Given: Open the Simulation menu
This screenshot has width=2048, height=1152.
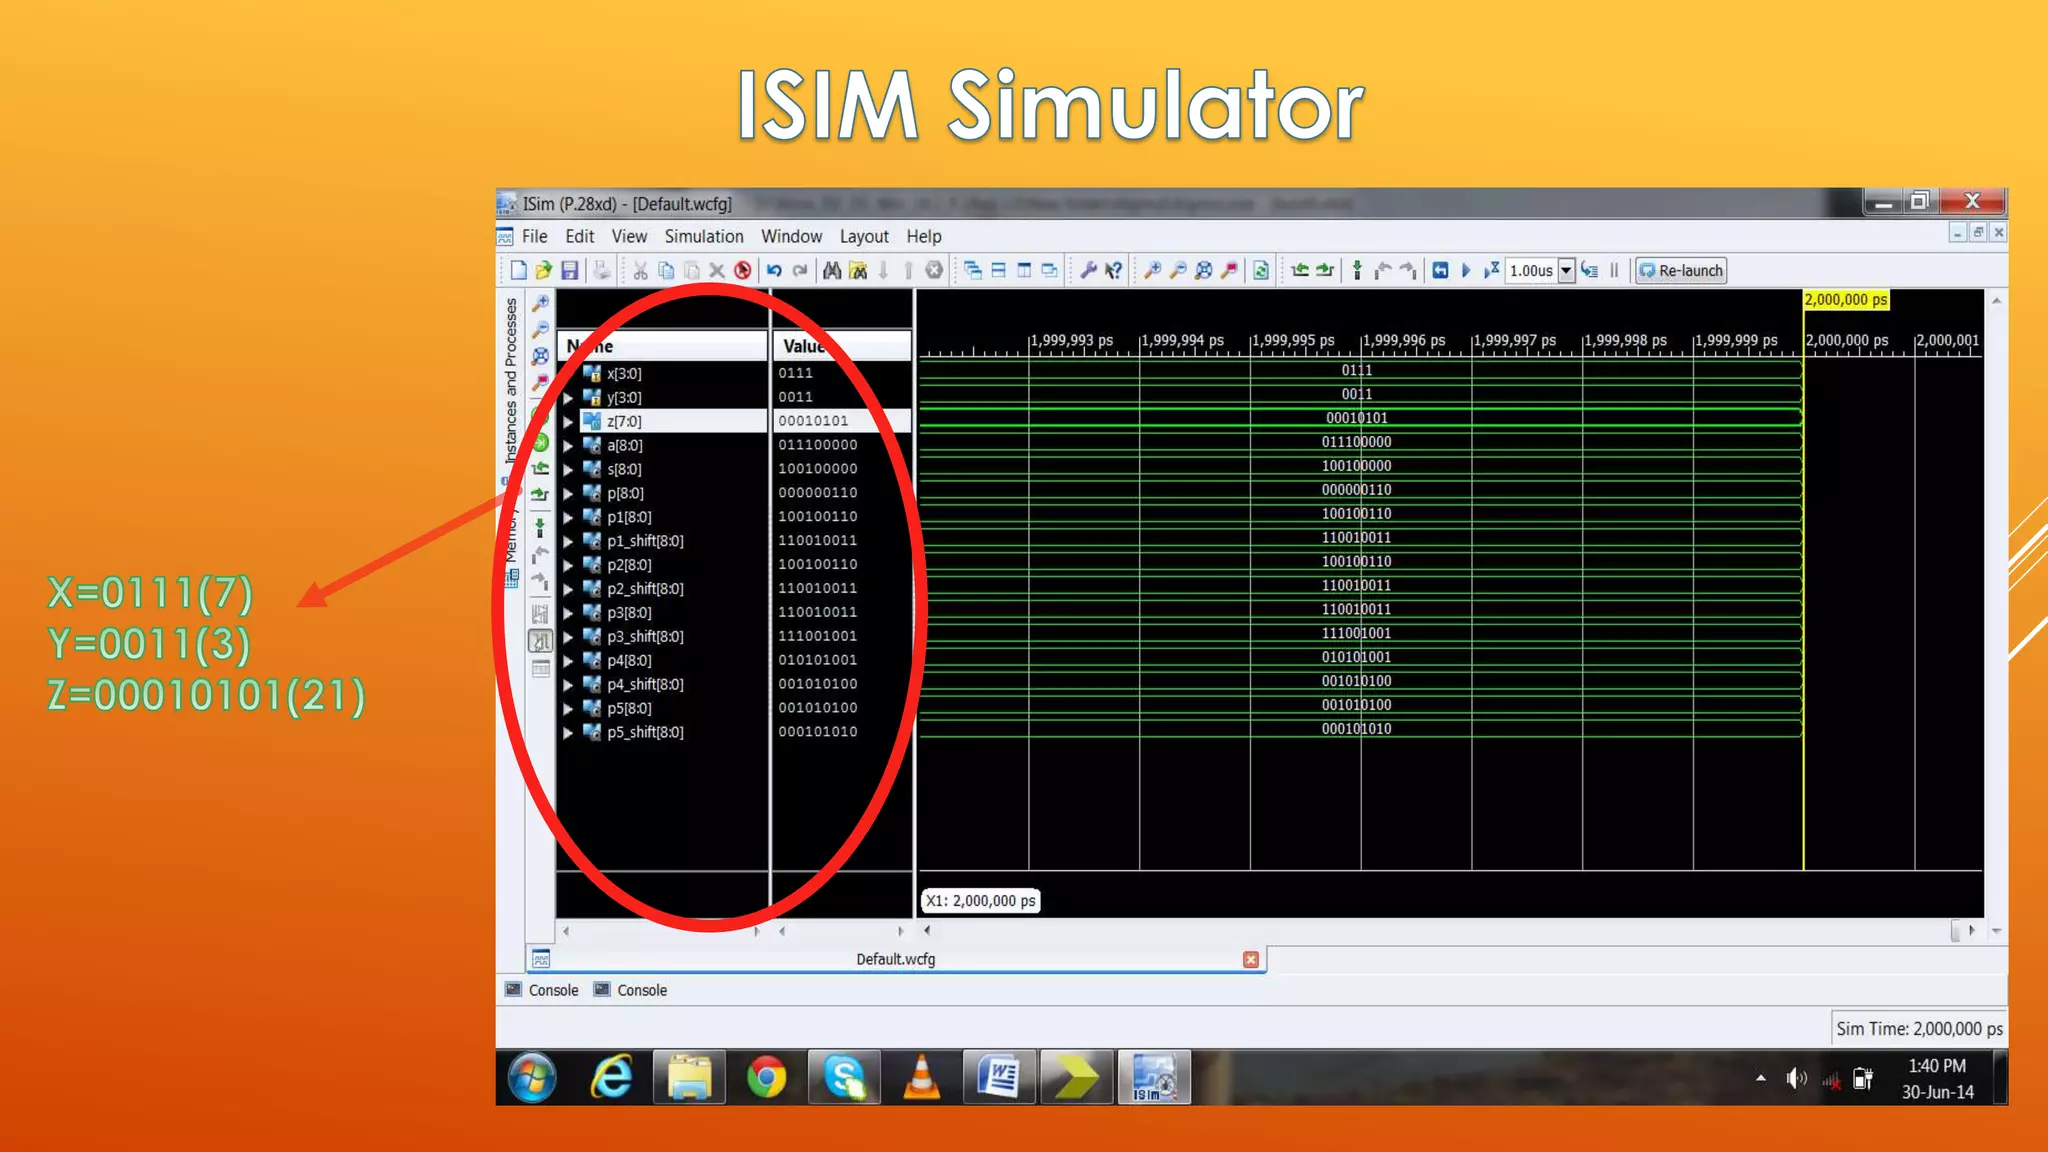Looking at the screenshot, I should click(x=703, y=236).
